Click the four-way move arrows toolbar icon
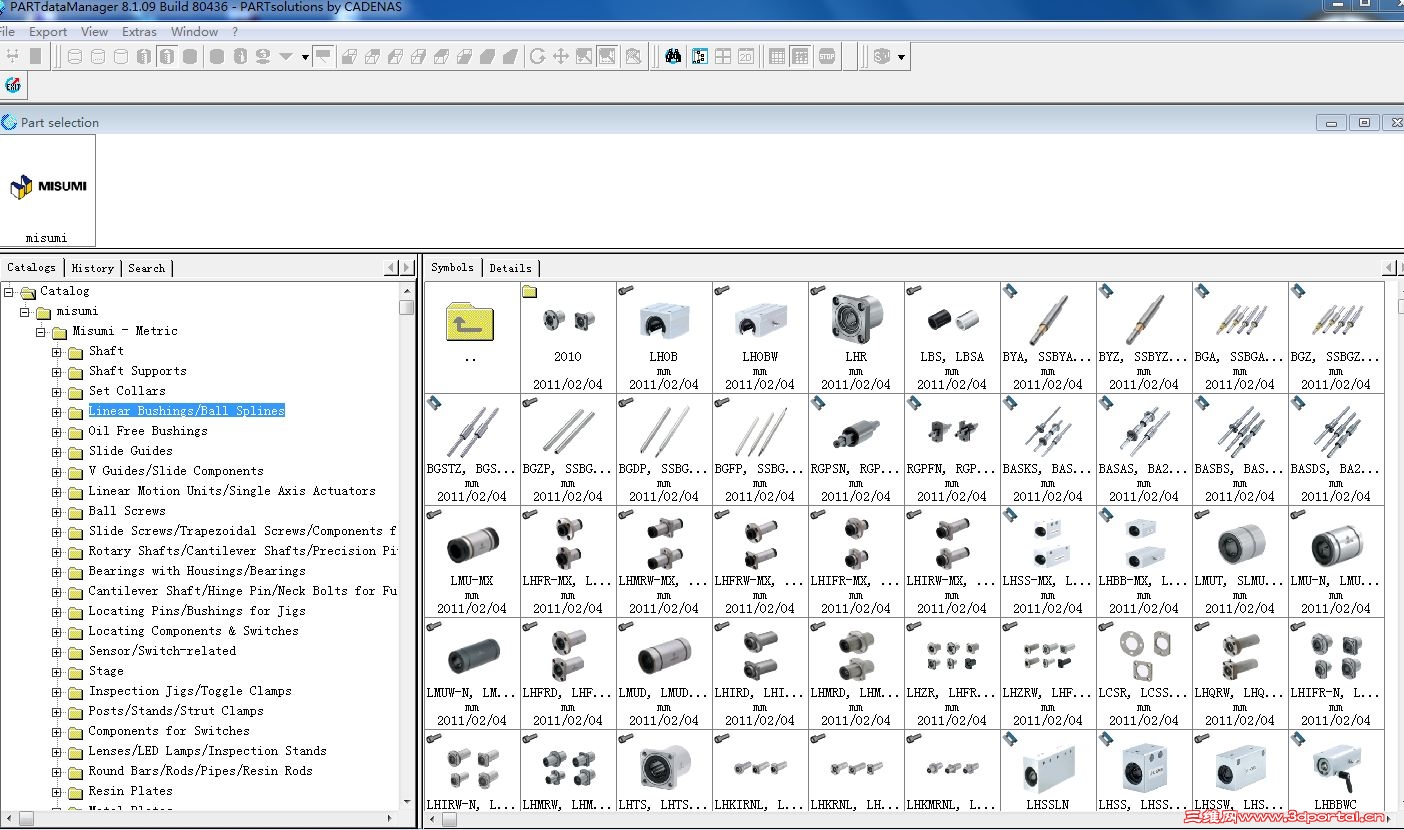This screenshot has width=1404, height=830. [x=561, y=57]
